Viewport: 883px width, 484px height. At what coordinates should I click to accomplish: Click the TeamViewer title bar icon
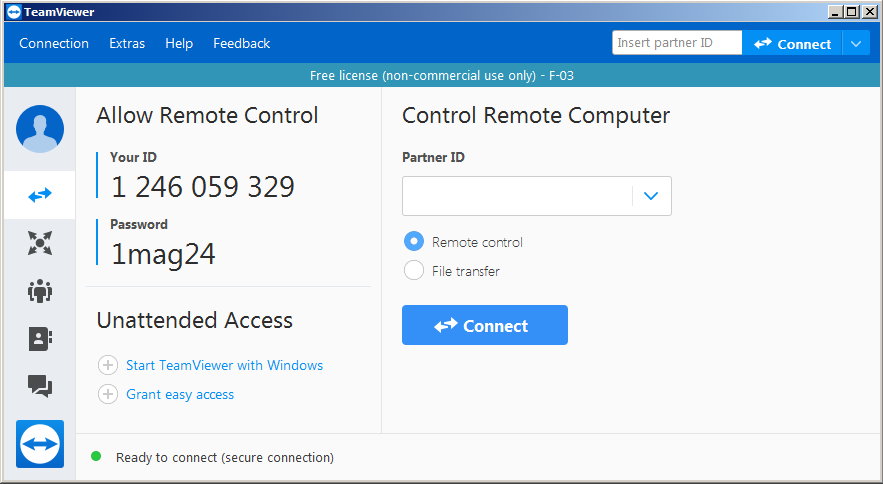point(14,12)
